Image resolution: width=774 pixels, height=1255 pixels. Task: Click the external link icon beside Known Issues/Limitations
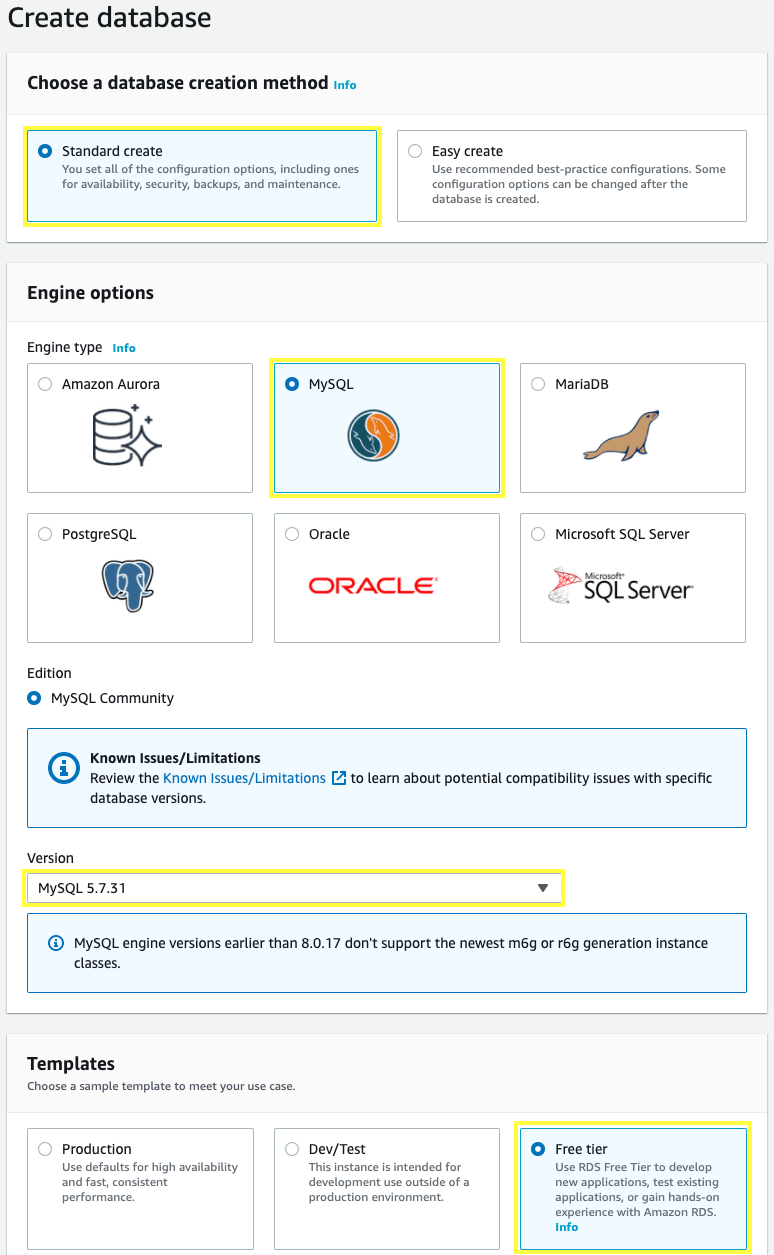(x=339, y=778)
